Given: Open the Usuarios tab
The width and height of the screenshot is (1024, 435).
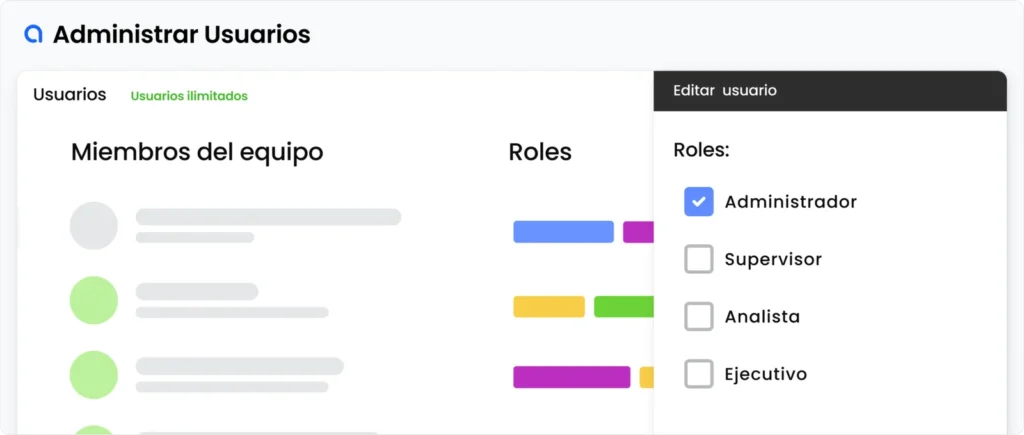Looking at the screenshot, I should click(x=69, y=95).
